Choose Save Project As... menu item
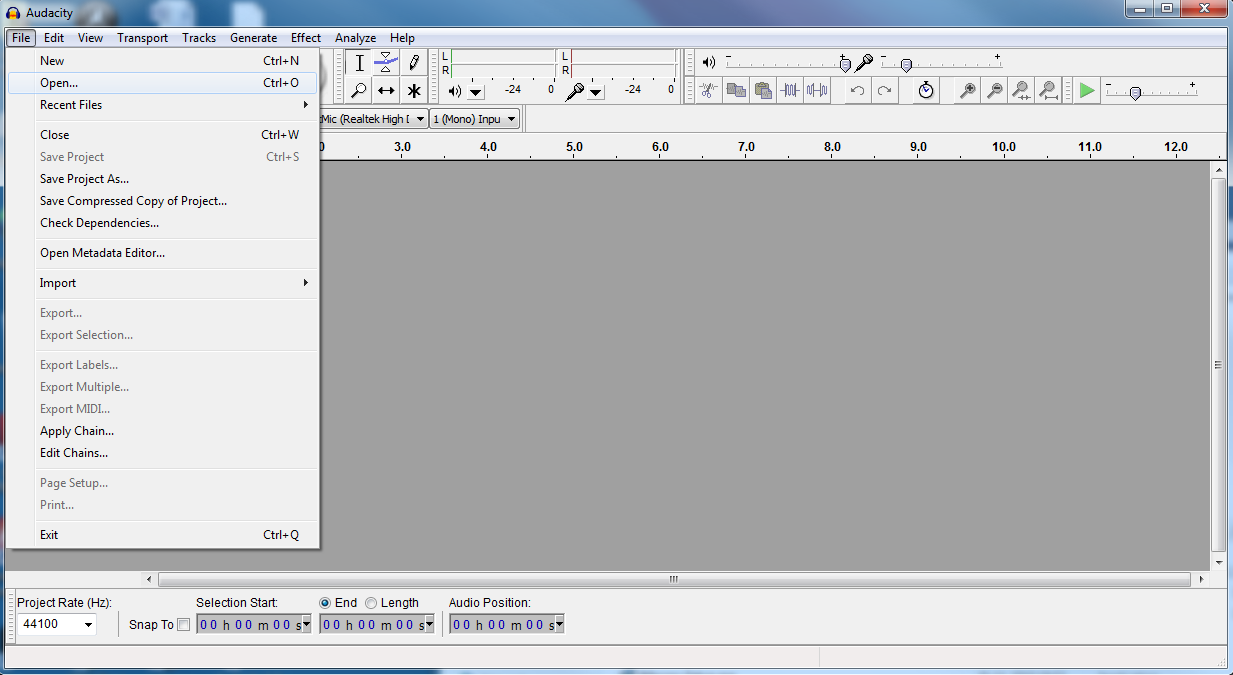The width and height of the screenshot is (1233, 675). (163, 179)
